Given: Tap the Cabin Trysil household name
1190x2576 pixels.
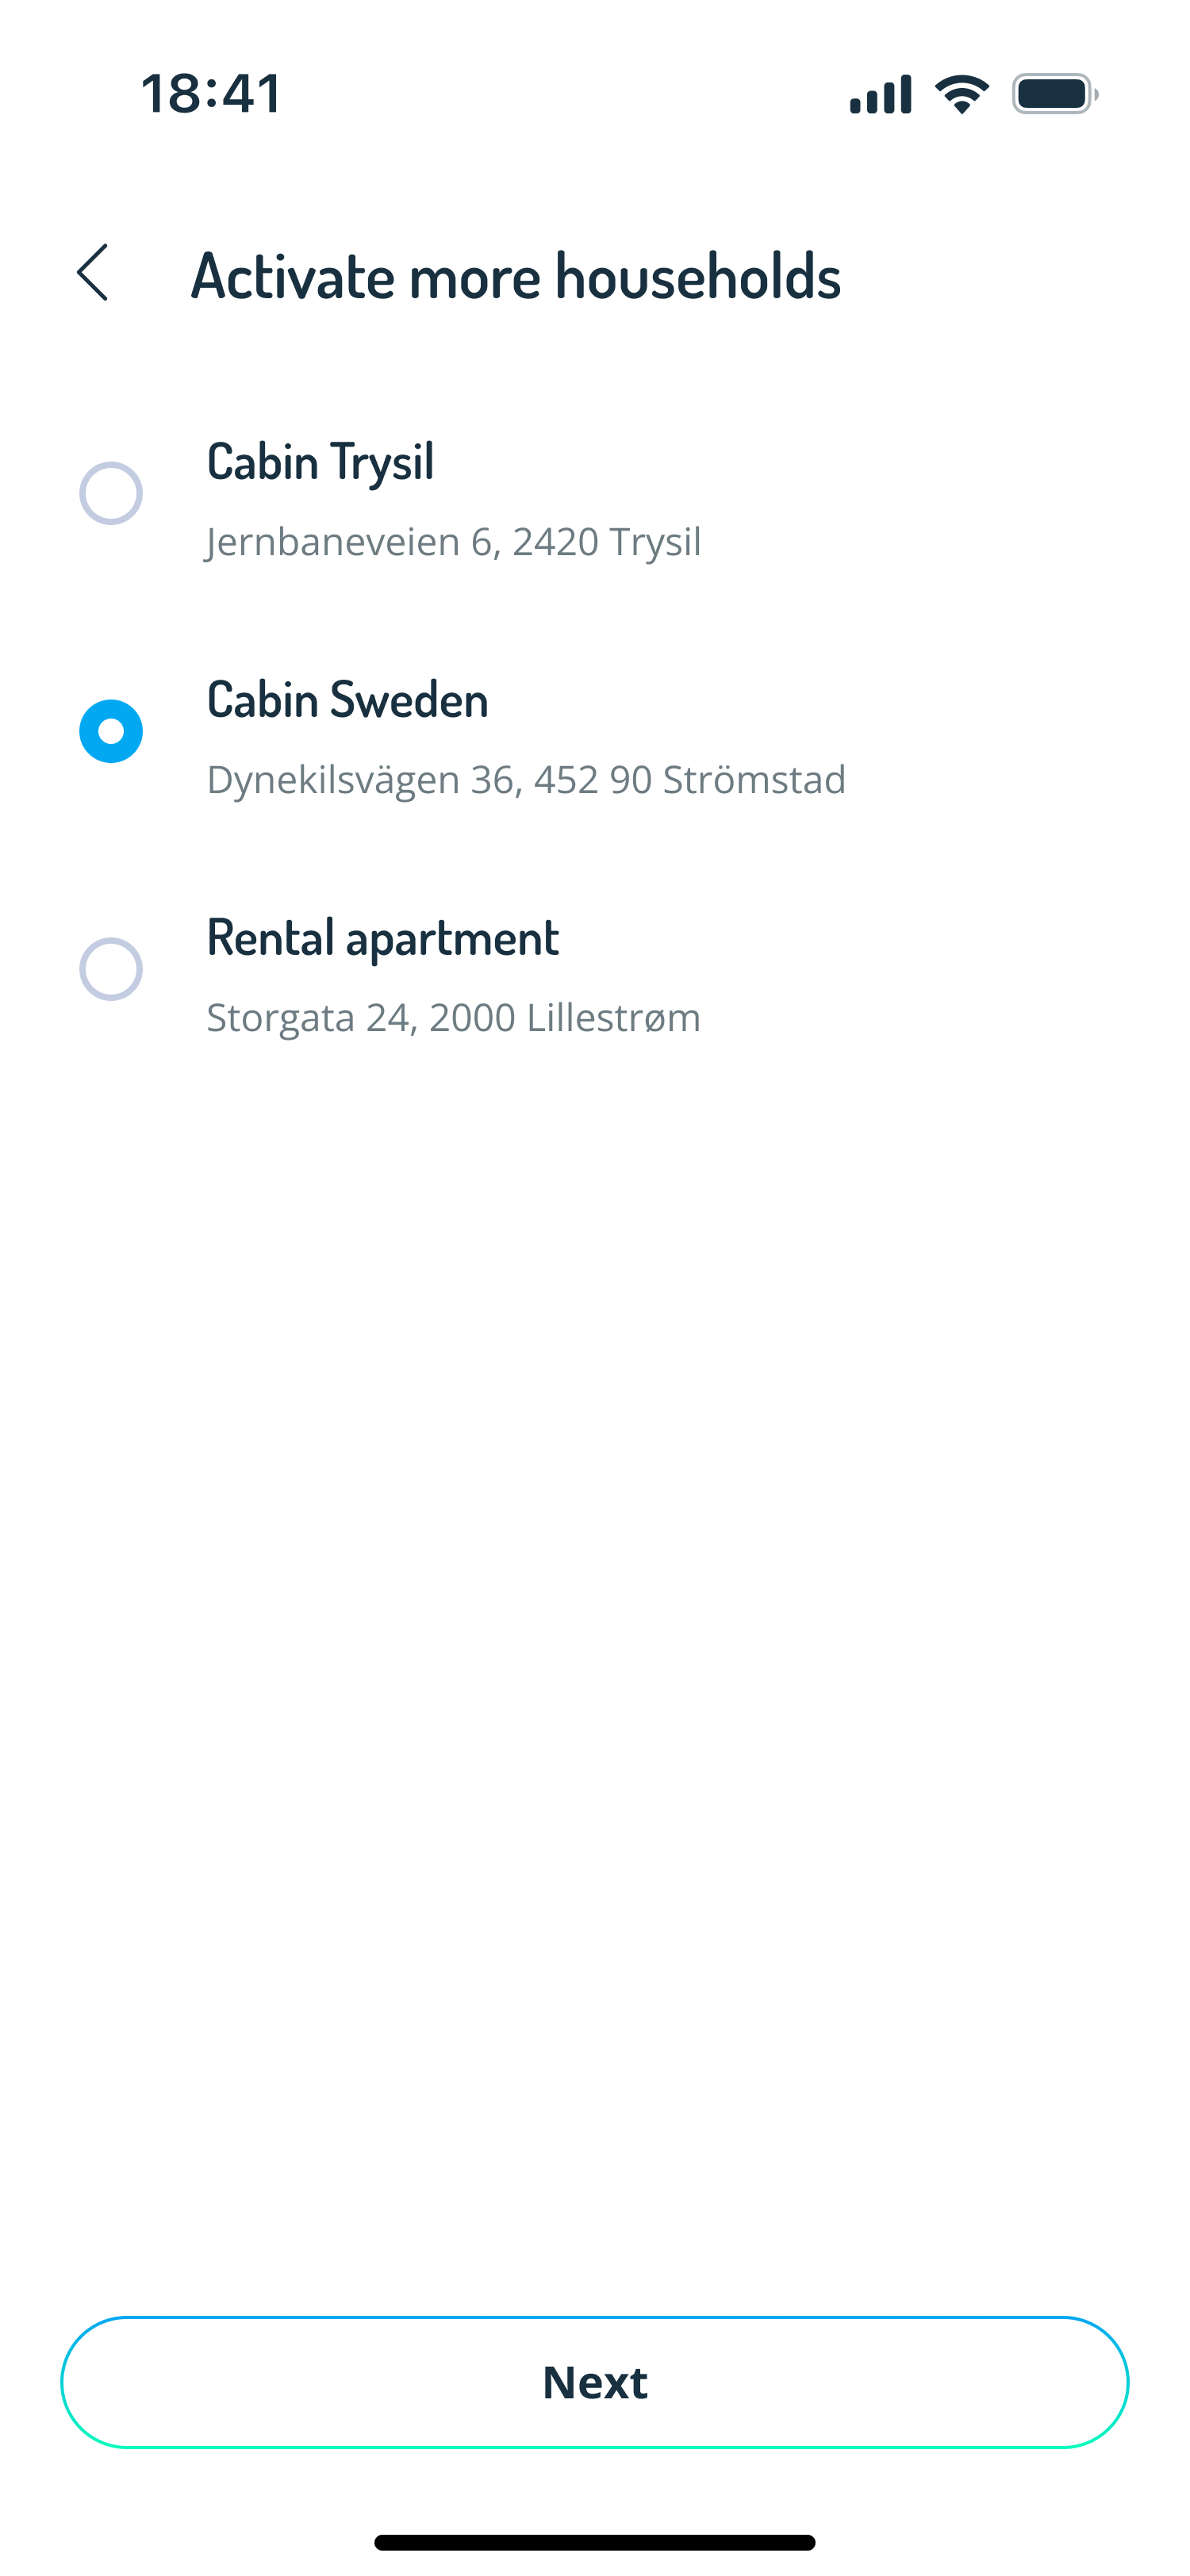Looking at the screenshot, I should (320, 462).
